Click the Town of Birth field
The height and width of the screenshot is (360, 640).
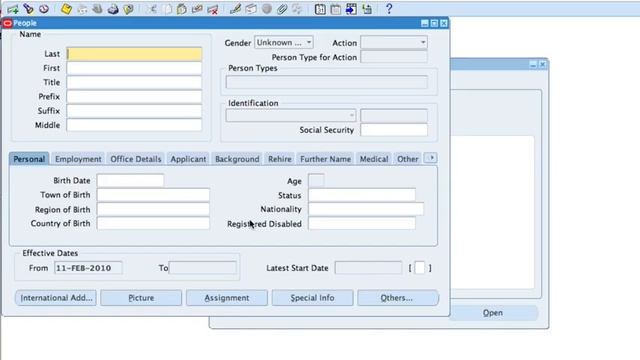153,195
